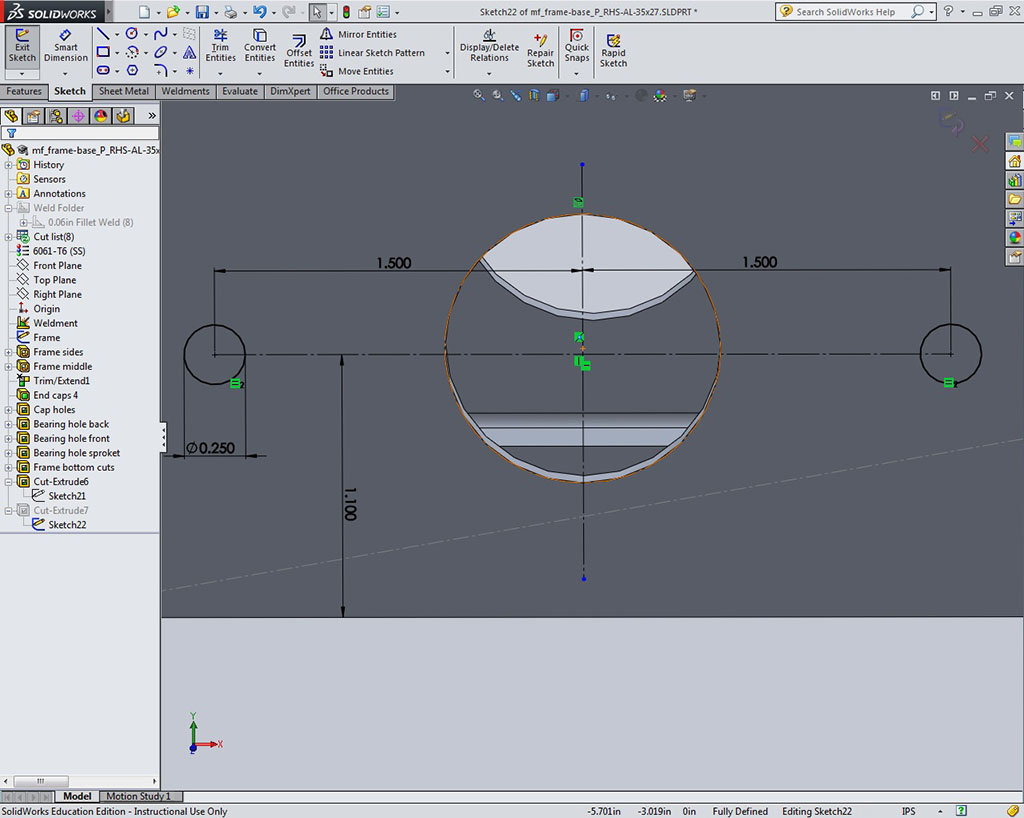The image size is (1024, 818).
Task: Open the Sheet Metal tab
Action: 124,91
